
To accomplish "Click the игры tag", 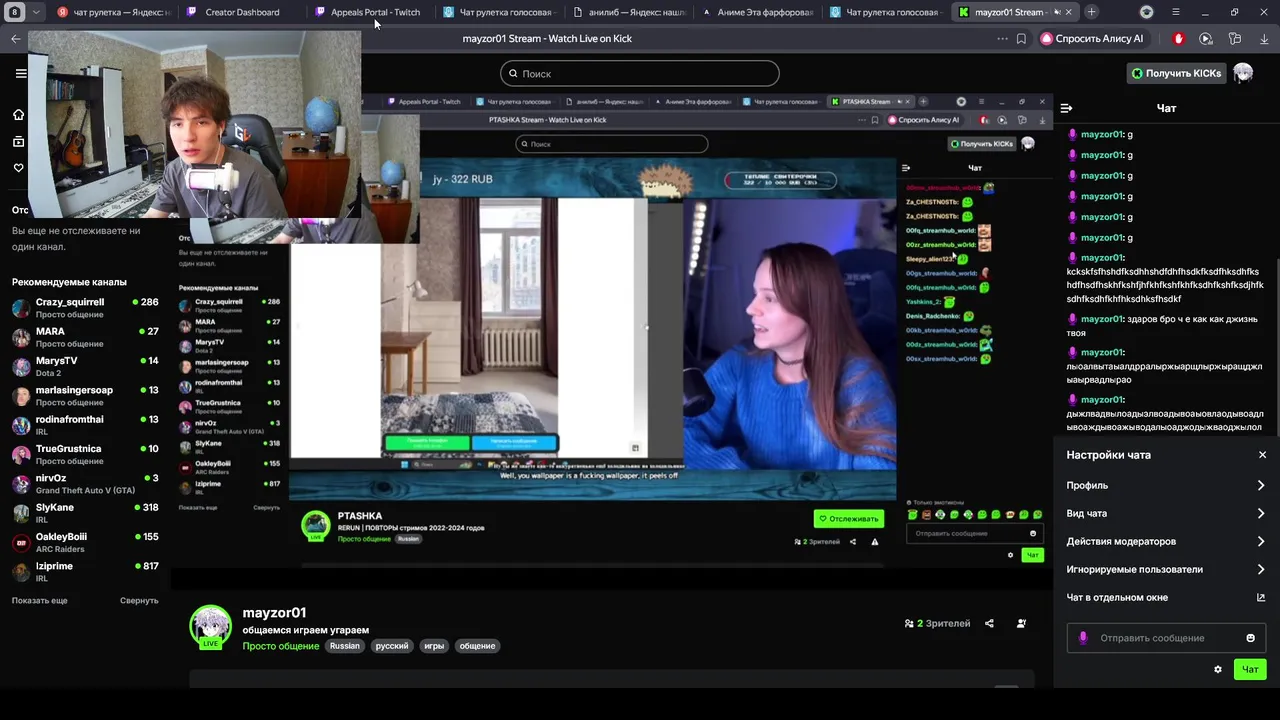I will [434, 646].
